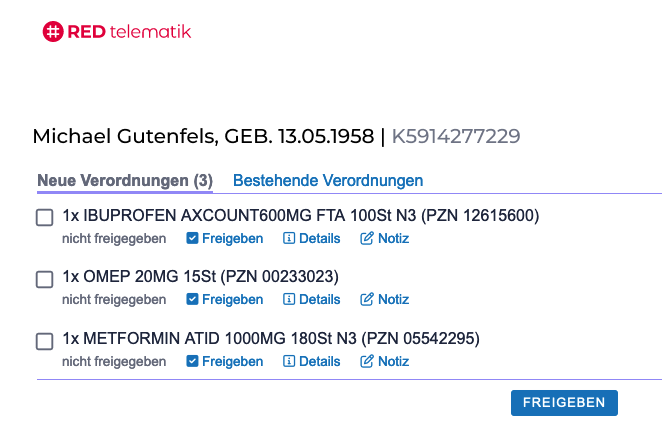Click the Freigeben checkmark icon for IBUPROFEN
The image size is (662, 445).
(x=192, y=239)
